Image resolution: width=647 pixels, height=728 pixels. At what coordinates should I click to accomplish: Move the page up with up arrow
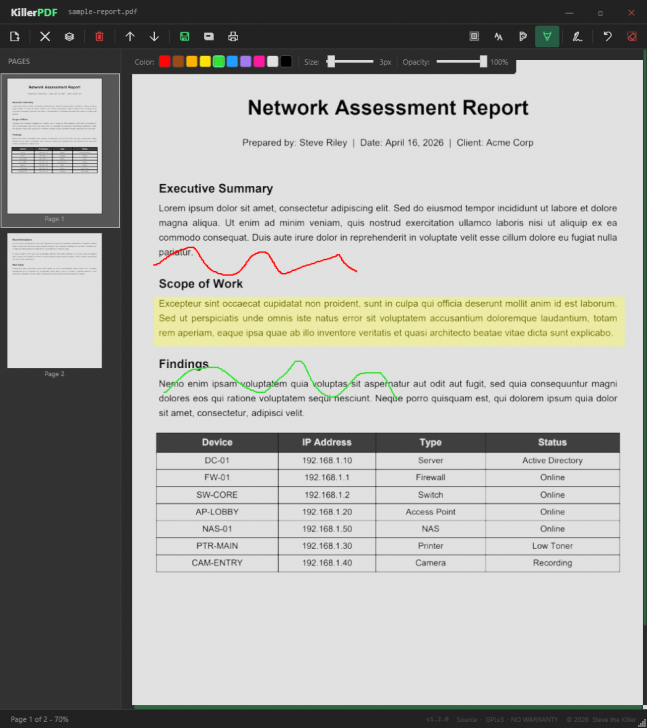tap(130, 37)
